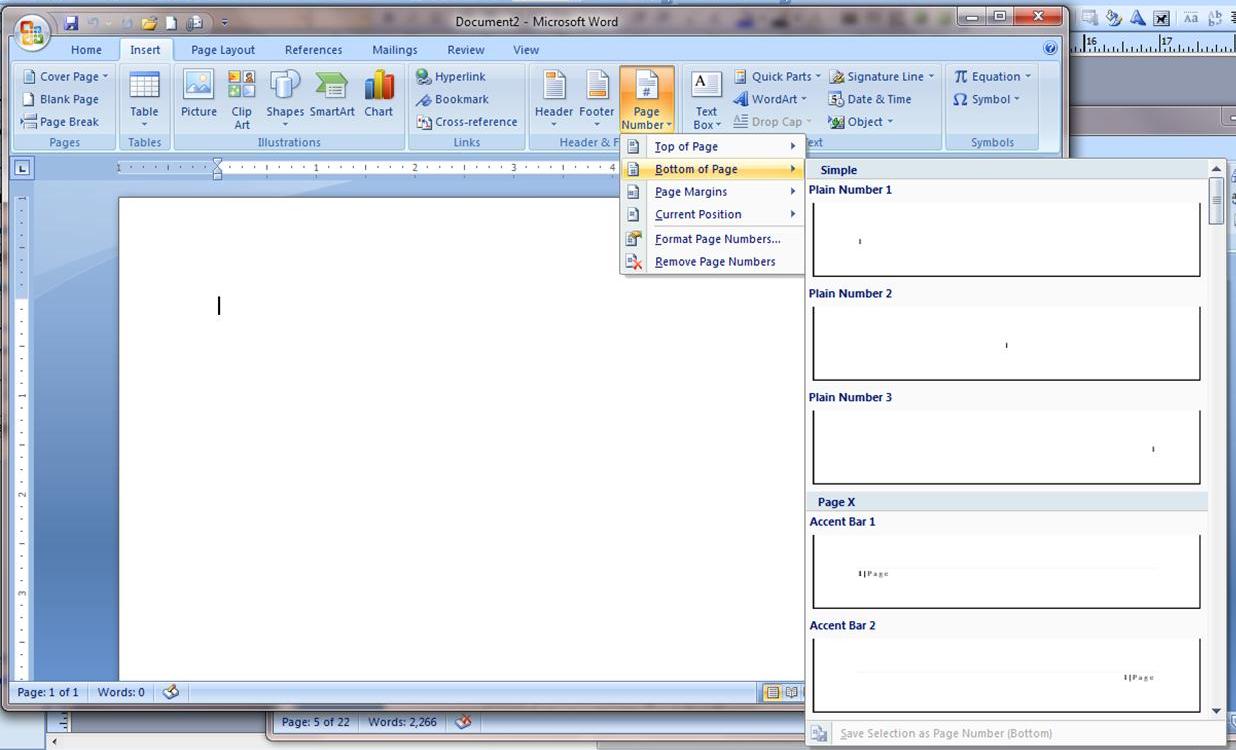
Task: Insert Date & Time
Action: 870,99
